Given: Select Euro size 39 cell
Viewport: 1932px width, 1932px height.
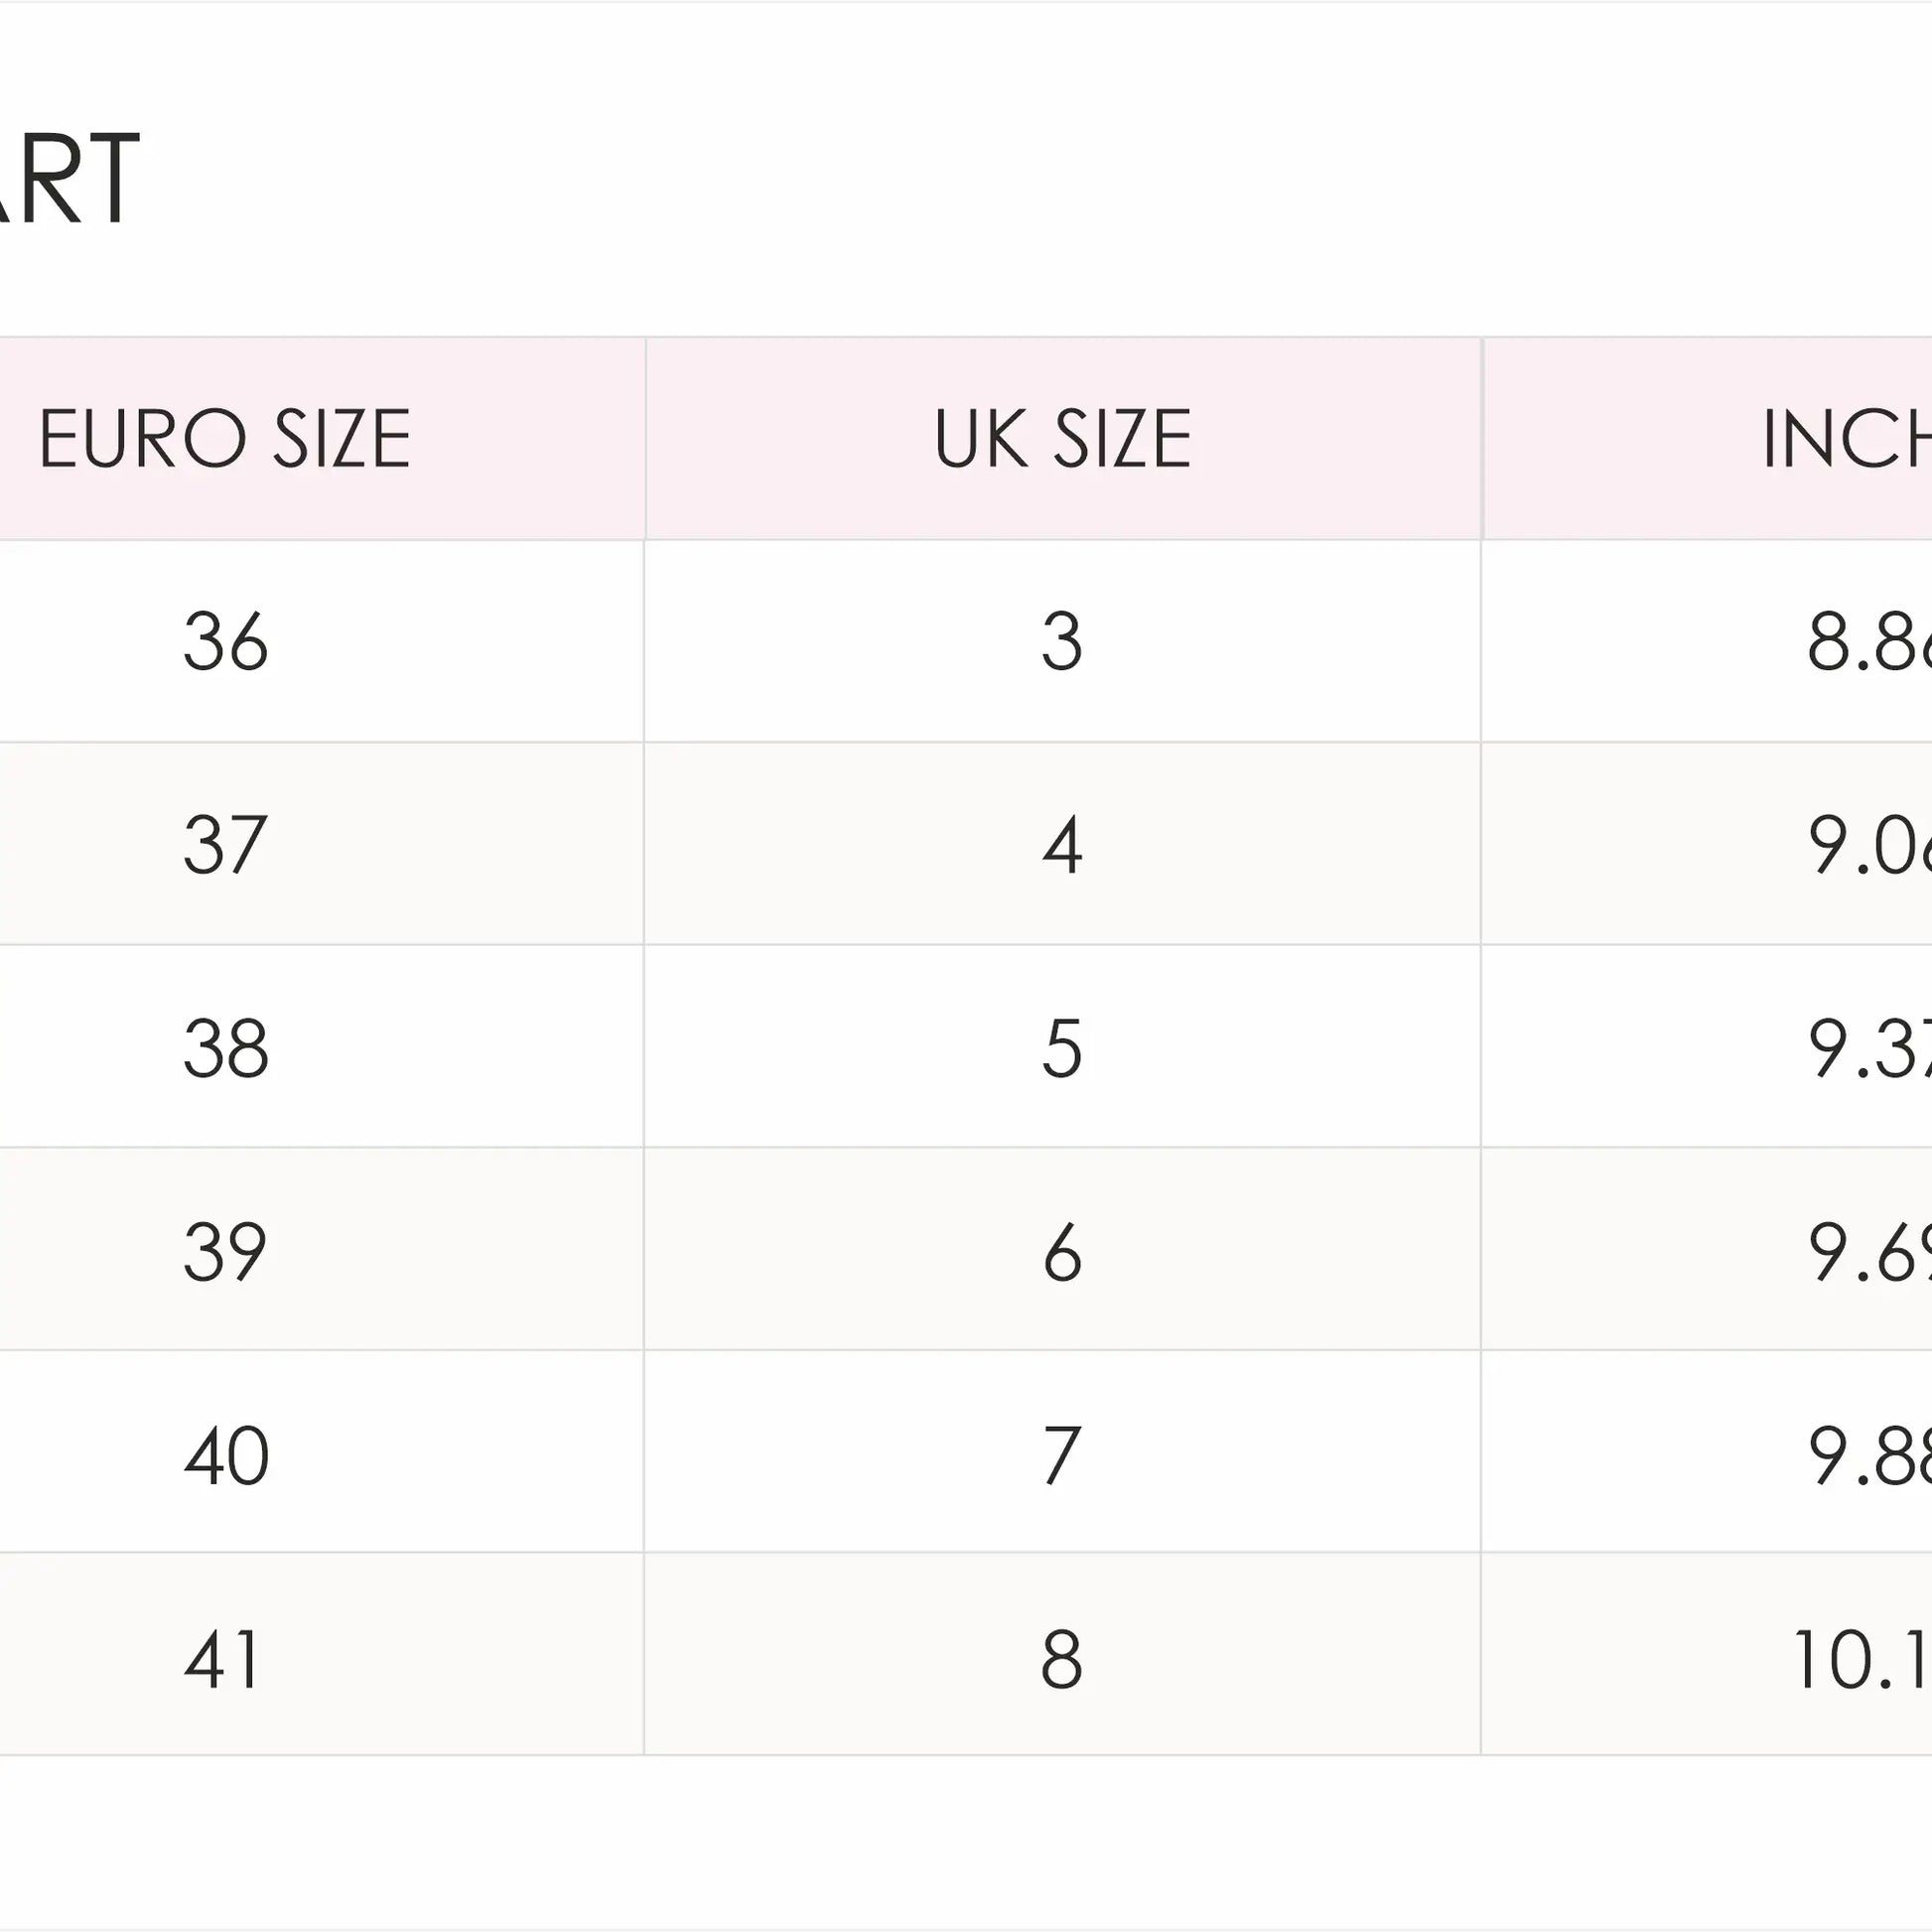Looking at the screenshot, I should (322, 1249).
